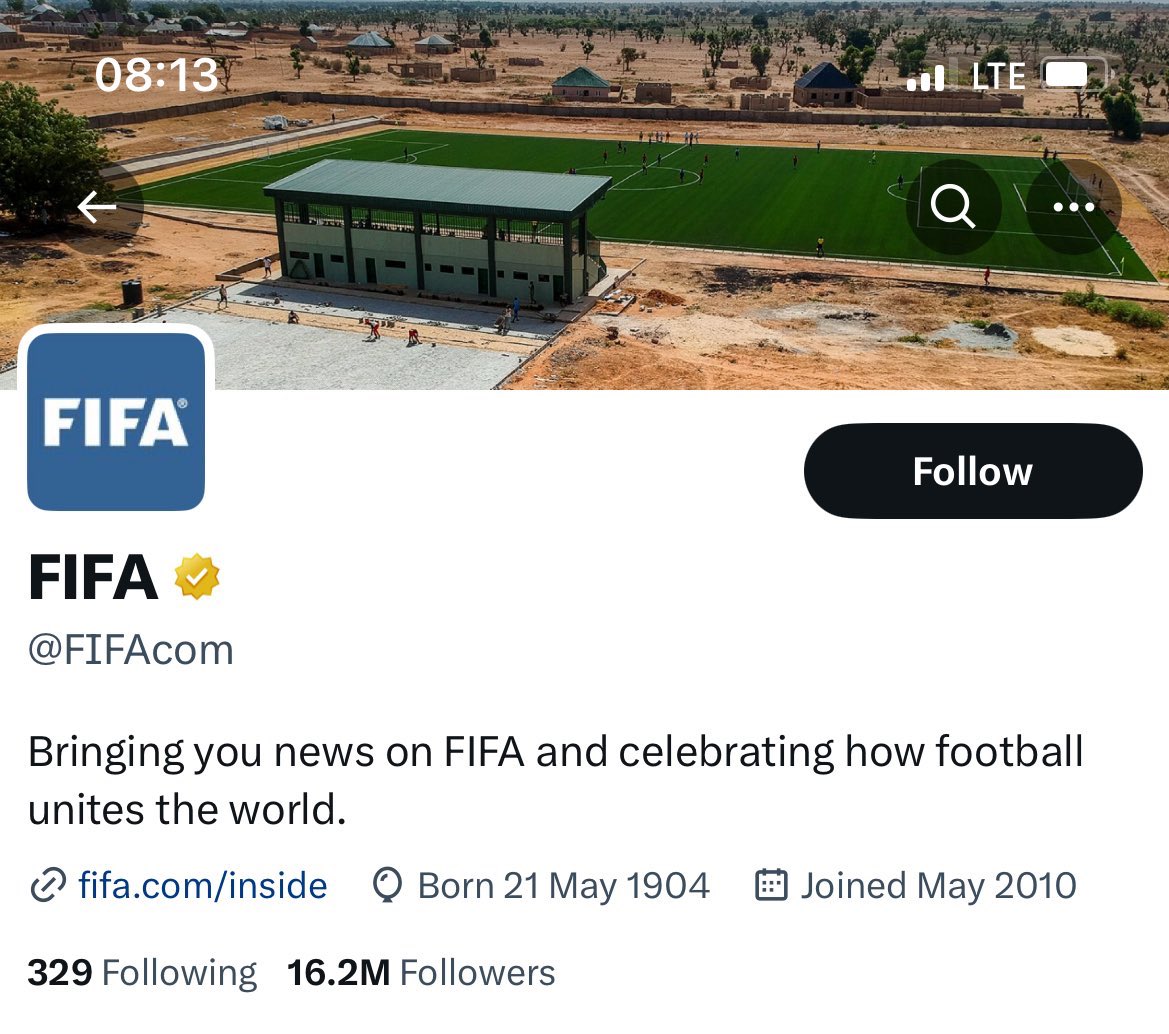Viewport: 1169px width, 1034px height.
Task: Tap the link chain icon
Action: tap(47, 886)
